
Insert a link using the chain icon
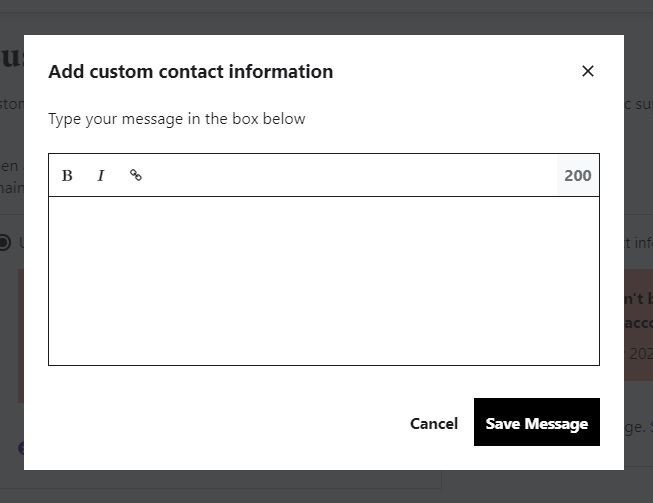point(136,176)
